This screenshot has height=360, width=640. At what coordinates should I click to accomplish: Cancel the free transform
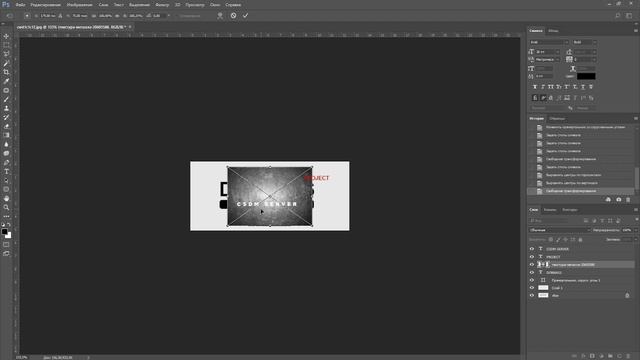pyautogui.click(x=233, y=16)
